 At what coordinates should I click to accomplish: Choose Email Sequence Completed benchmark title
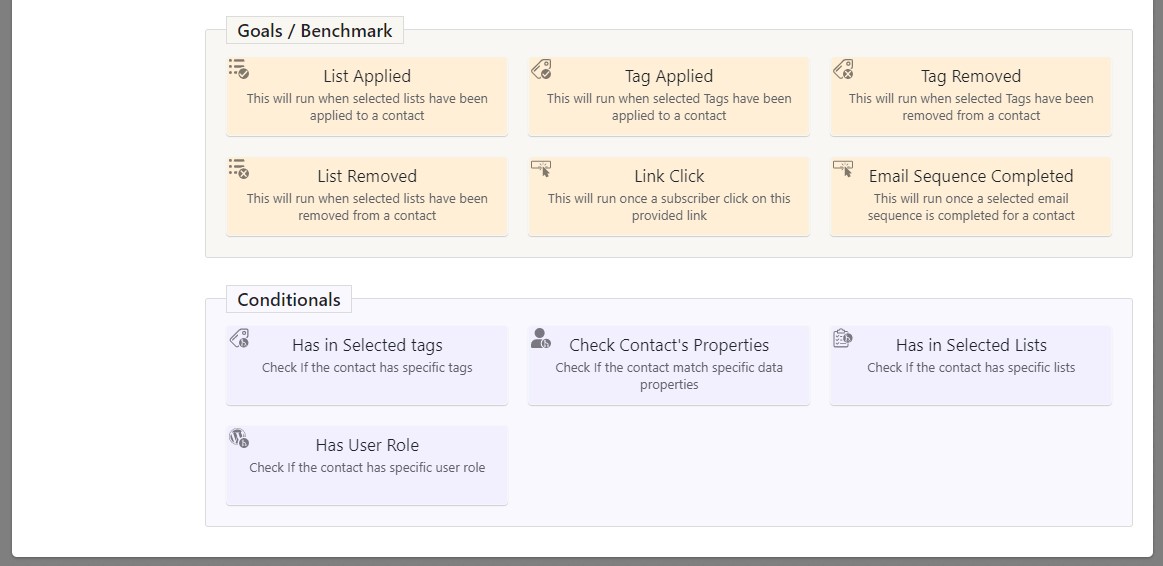pyautogui.click(x=971, y=177)
